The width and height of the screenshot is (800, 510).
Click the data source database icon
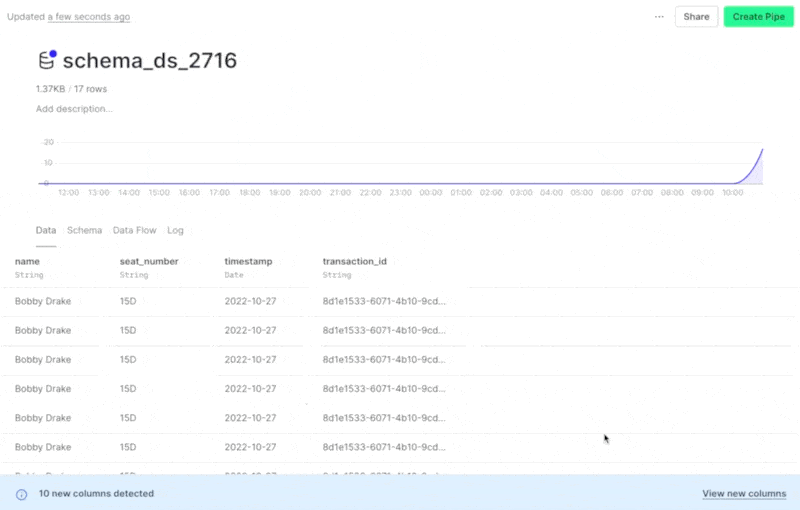coord(46,61)
